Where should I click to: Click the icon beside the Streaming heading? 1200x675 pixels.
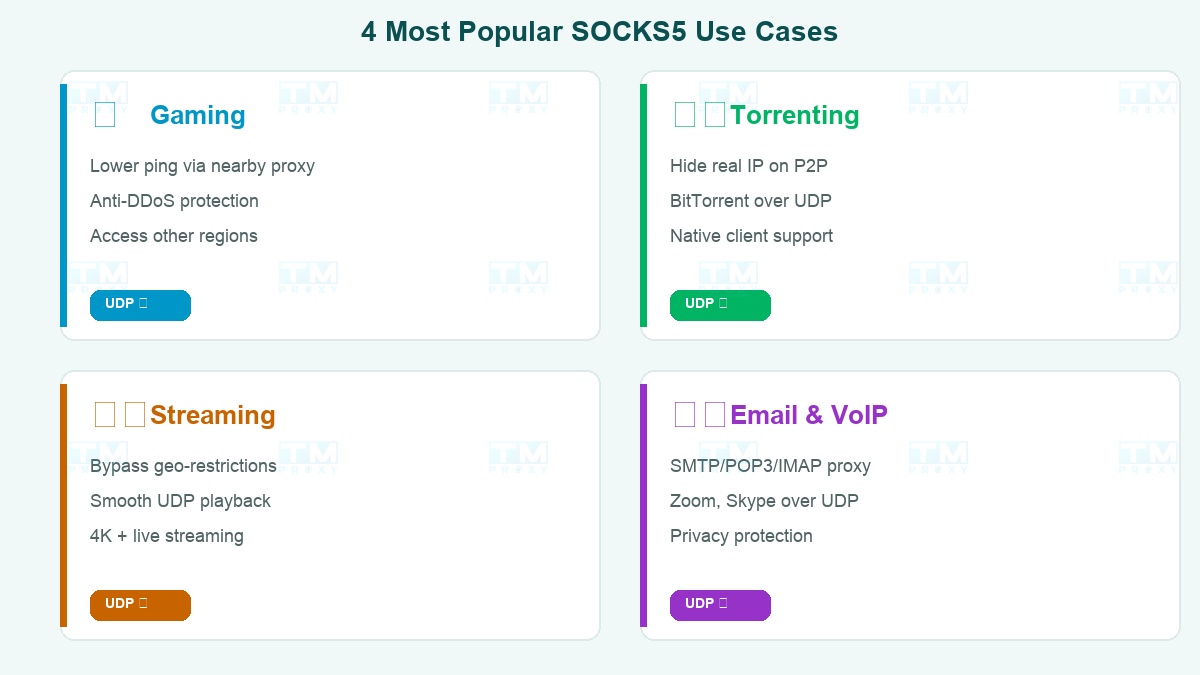tap(119, 415)
